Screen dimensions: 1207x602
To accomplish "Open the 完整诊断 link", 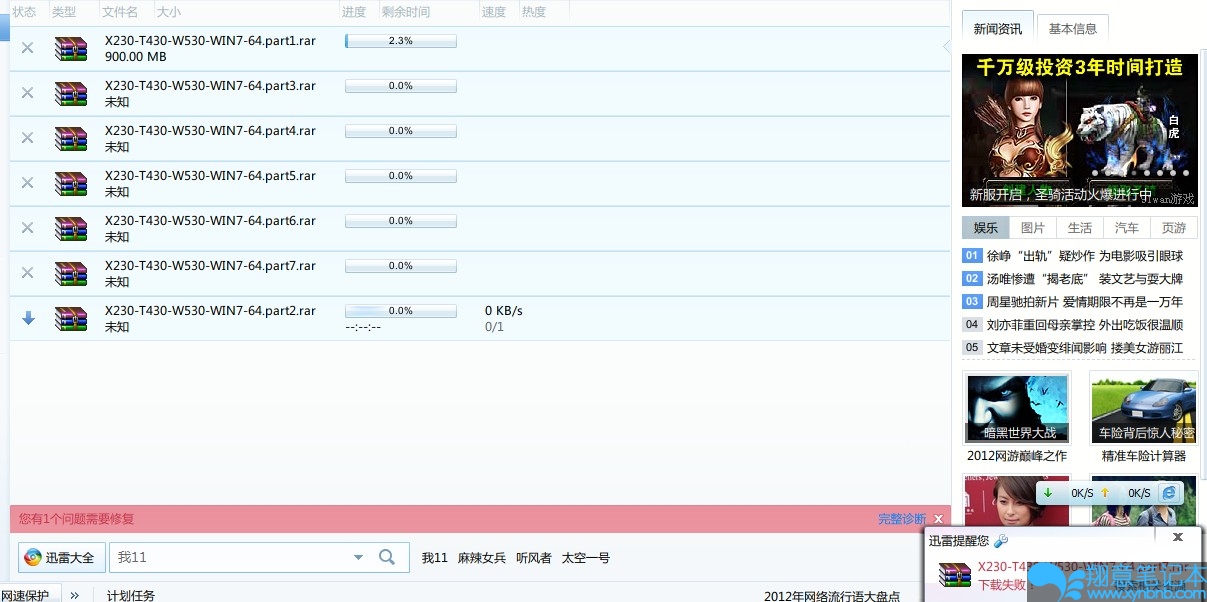I will [902, 519].
